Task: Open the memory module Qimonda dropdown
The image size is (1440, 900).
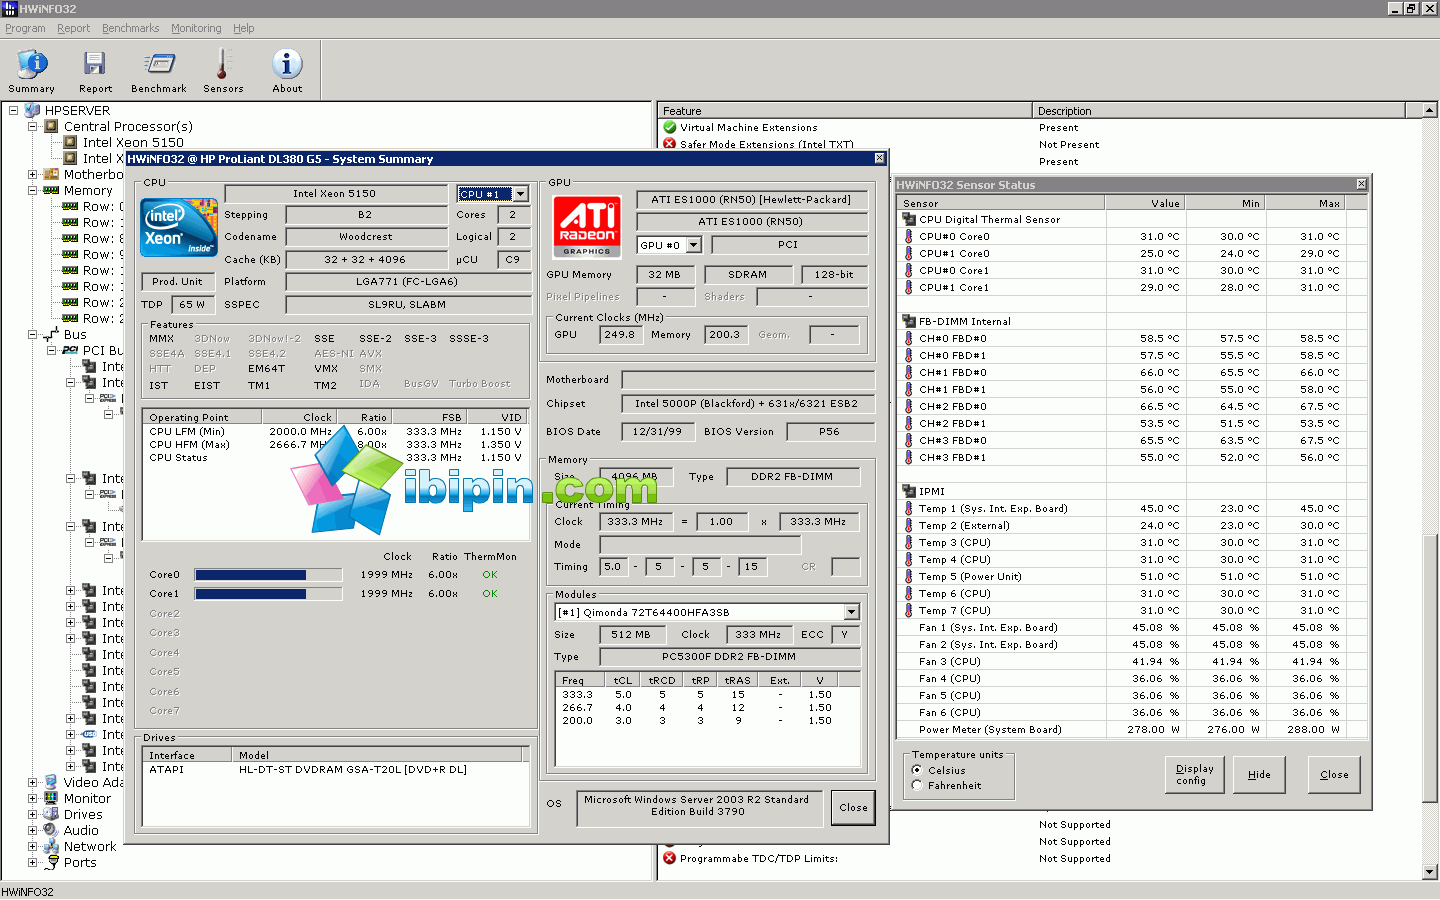Action: tap(851, 612)
